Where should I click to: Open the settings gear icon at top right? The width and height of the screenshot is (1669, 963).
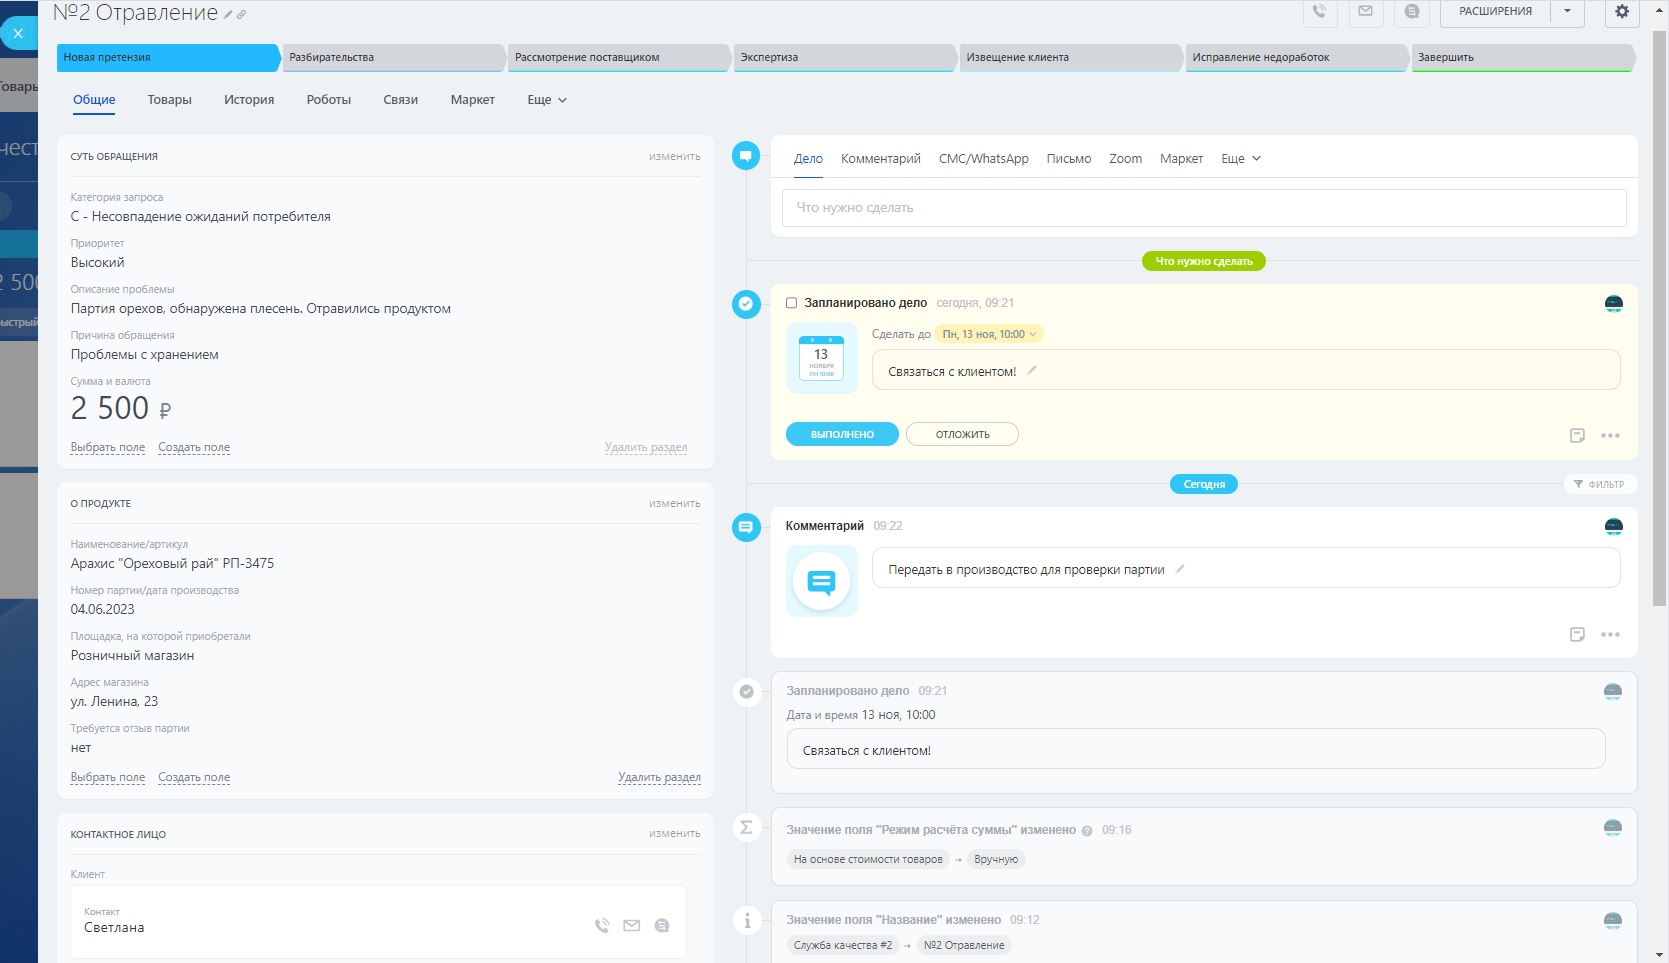click(x=1621, y=12)
